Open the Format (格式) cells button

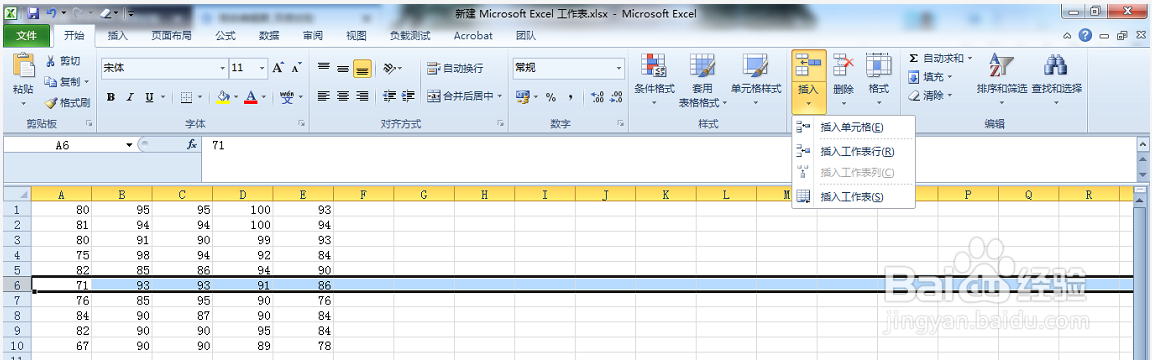tap(878, 80)
